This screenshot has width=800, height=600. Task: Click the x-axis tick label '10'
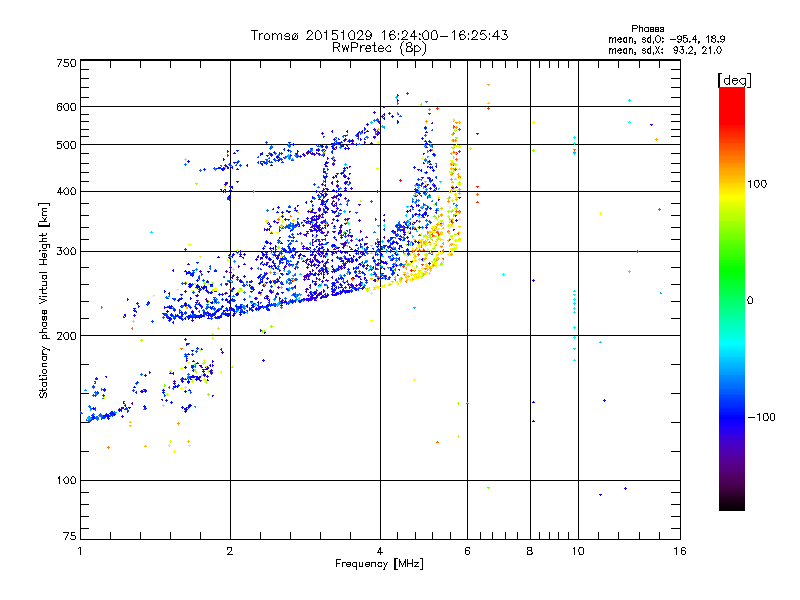pos(578,551)
